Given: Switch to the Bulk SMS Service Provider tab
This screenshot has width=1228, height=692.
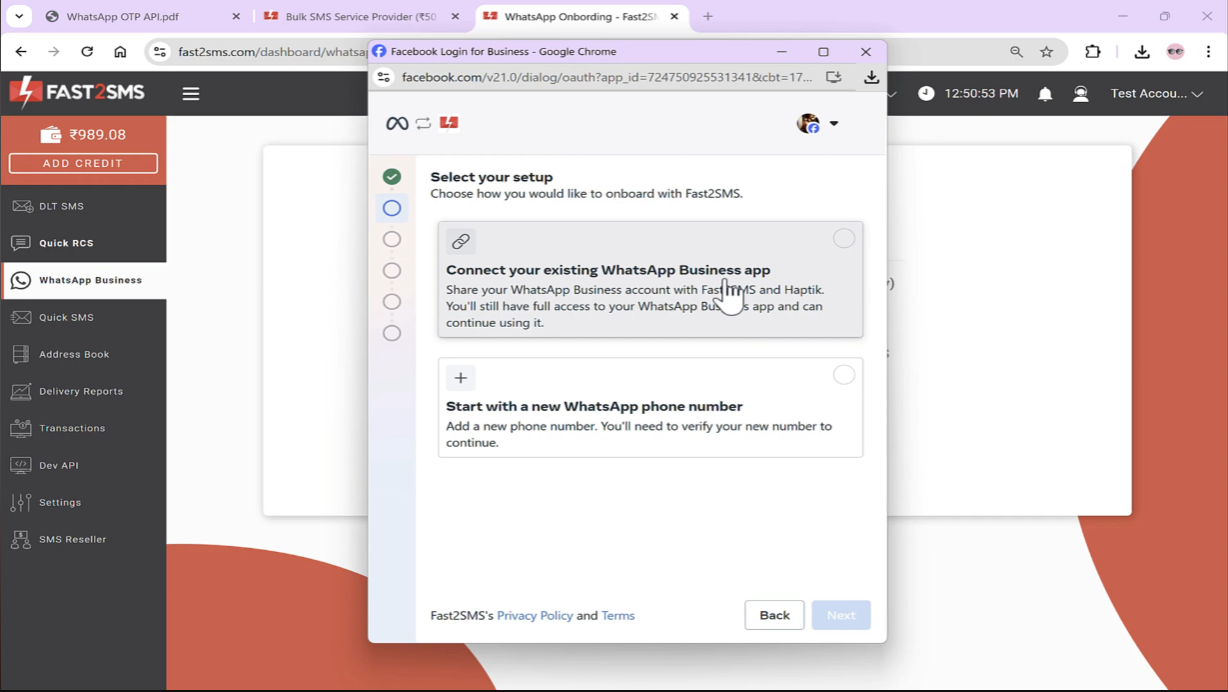Looking at the screenshot, I should click(360, 17).
